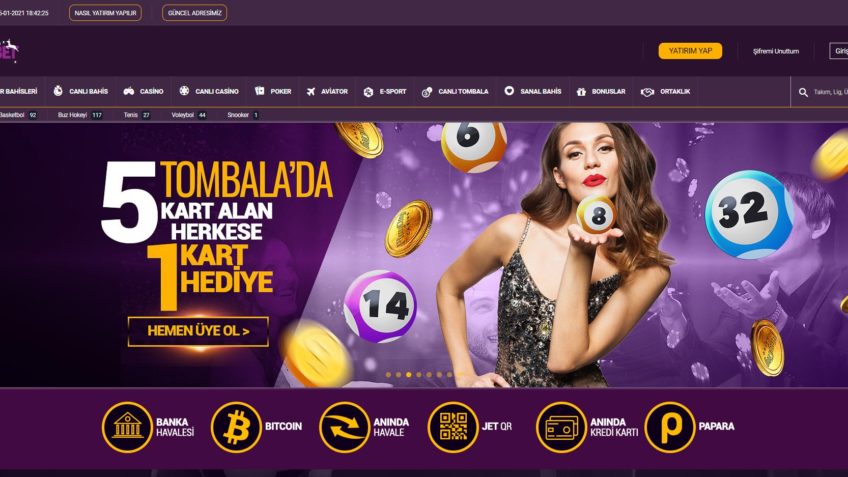Click the Nasıl Yatırım Yapılır button
This screenshot has height=477, width=848.
(x=105, y=13)
